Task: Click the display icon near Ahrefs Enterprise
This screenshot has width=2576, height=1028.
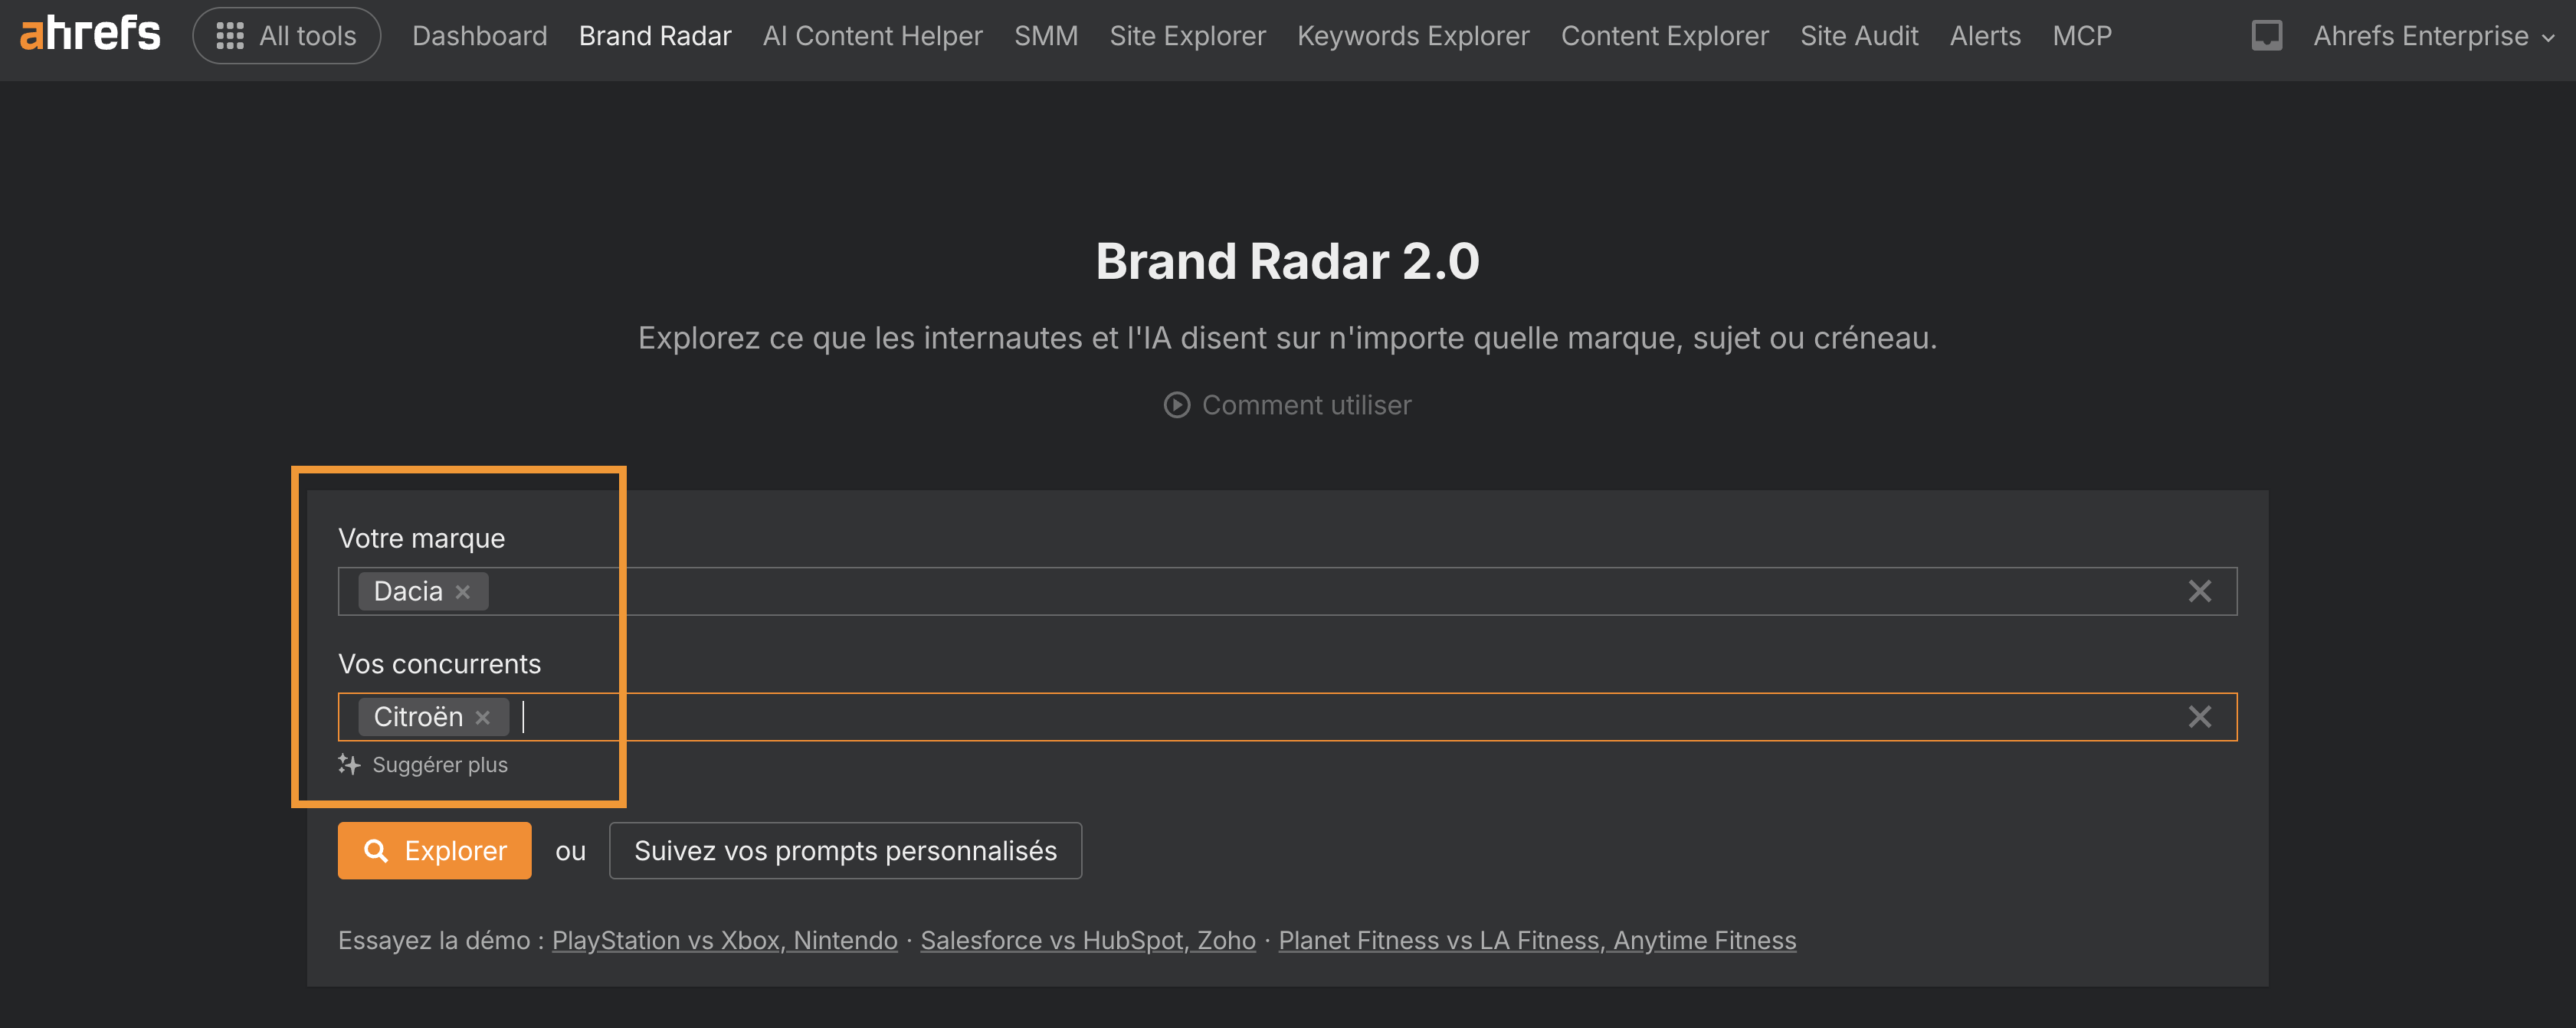Action: point(2267,35)
